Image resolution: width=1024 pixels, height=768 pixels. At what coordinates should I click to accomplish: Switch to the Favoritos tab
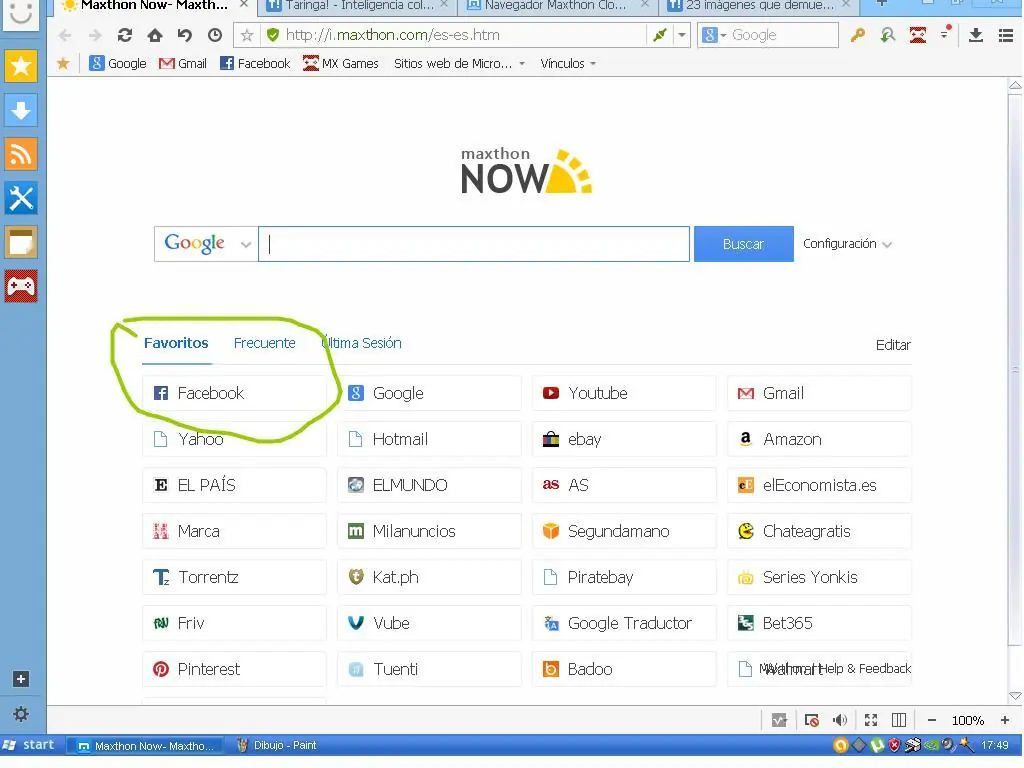coord(176,343)
